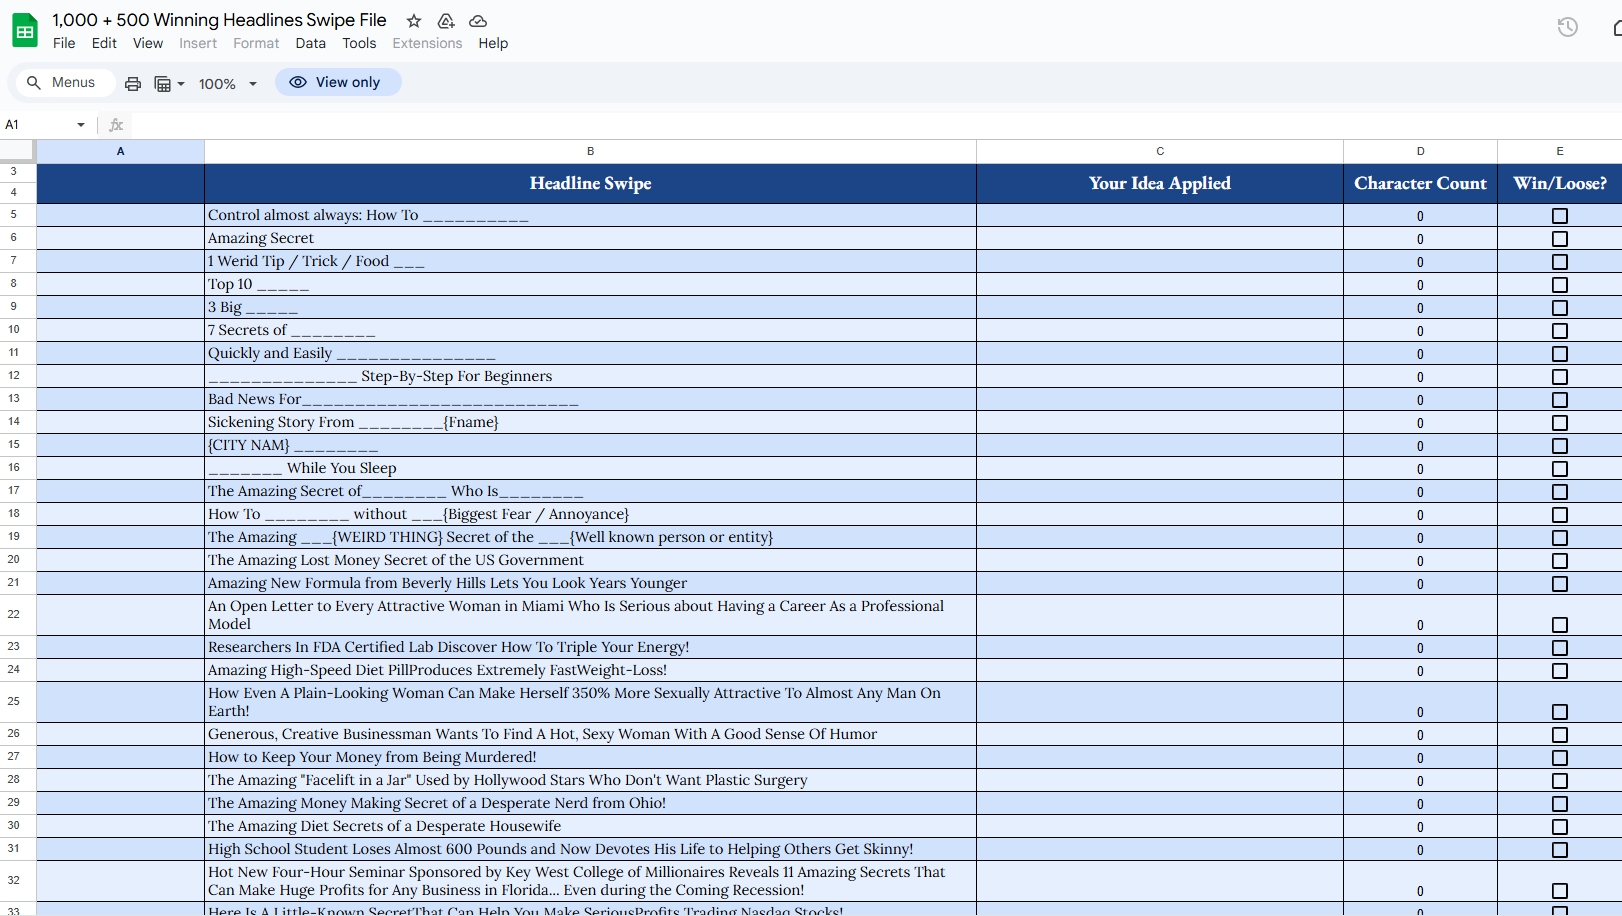Click the add to Drive icon

pos(446,21)
